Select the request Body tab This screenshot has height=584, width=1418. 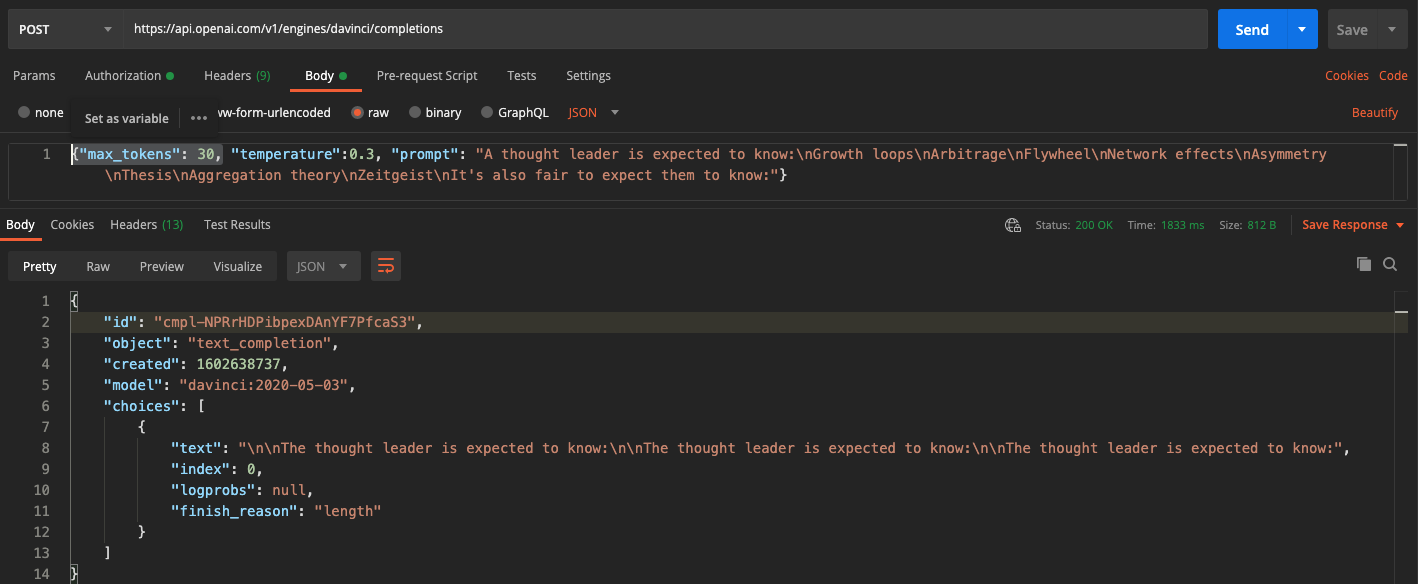tap(326, 76)
